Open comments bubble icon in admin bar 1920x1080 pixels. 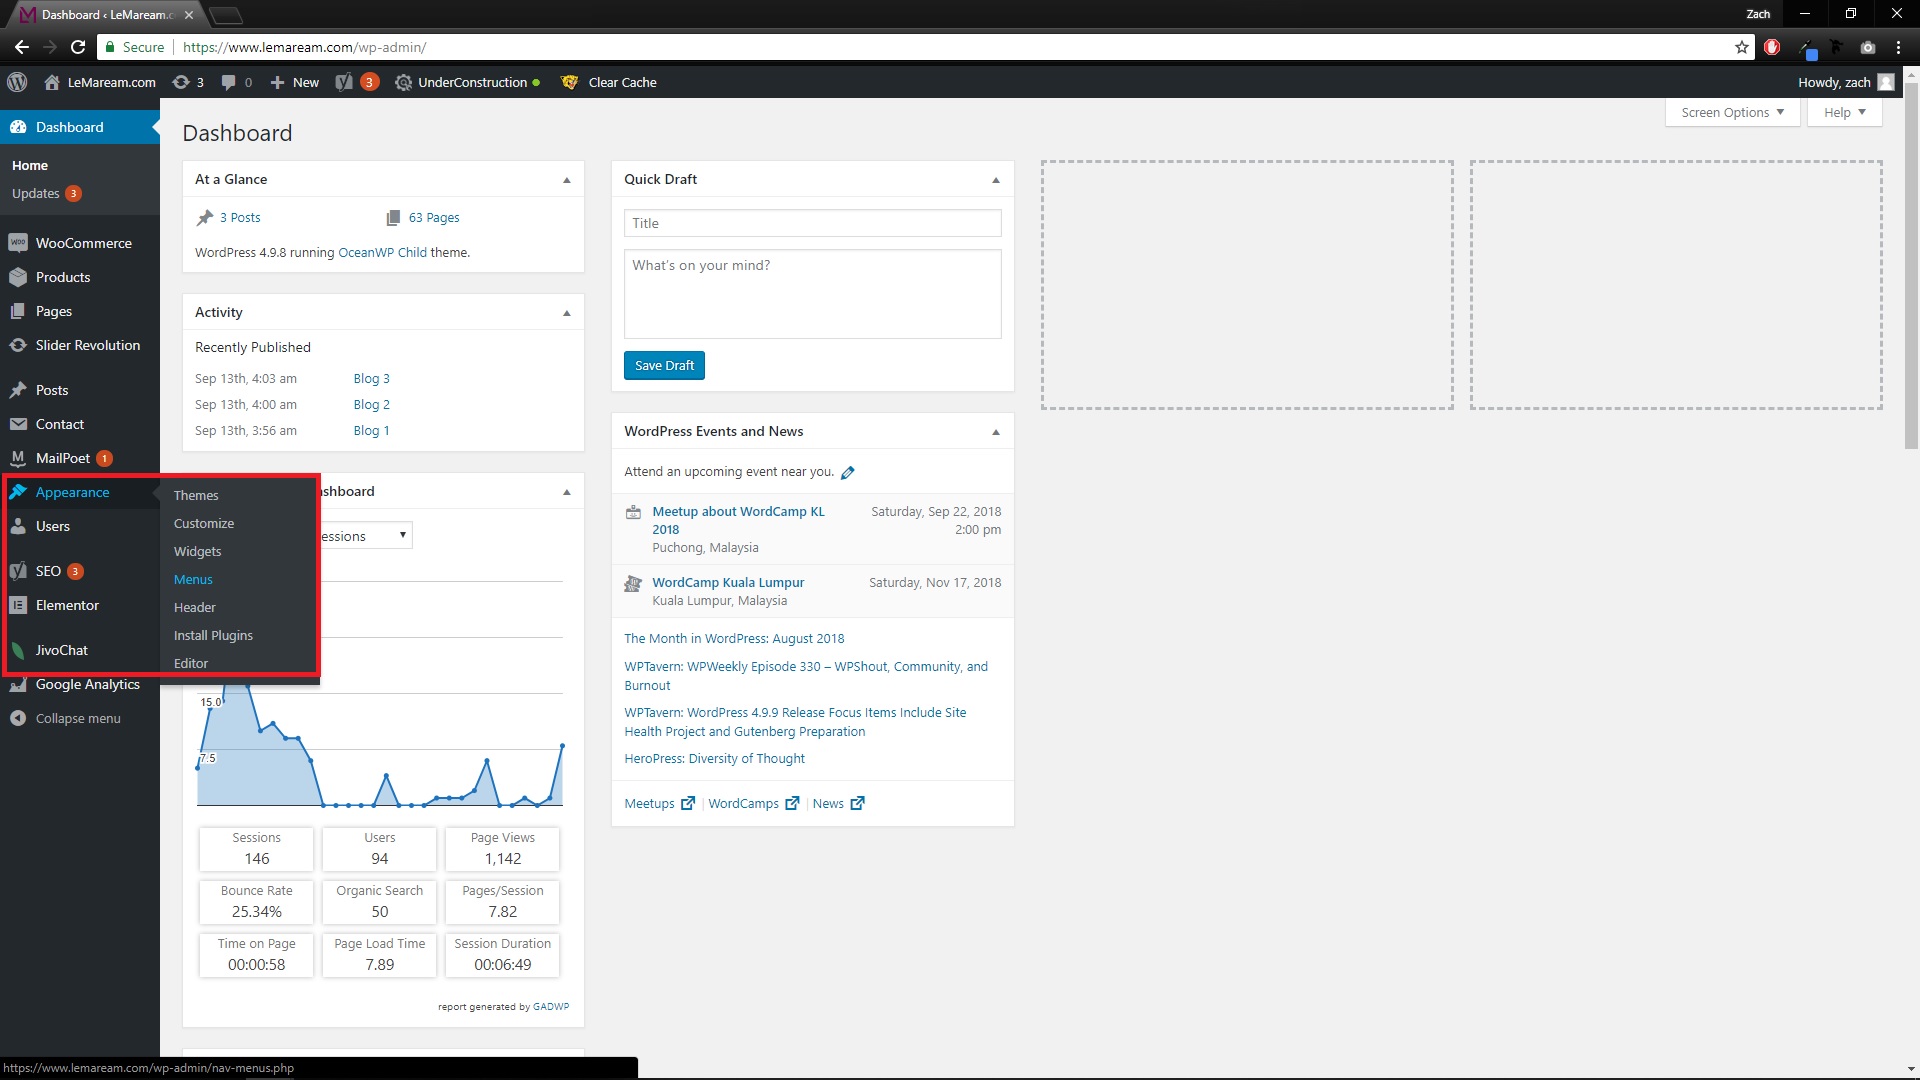[228, 82]
